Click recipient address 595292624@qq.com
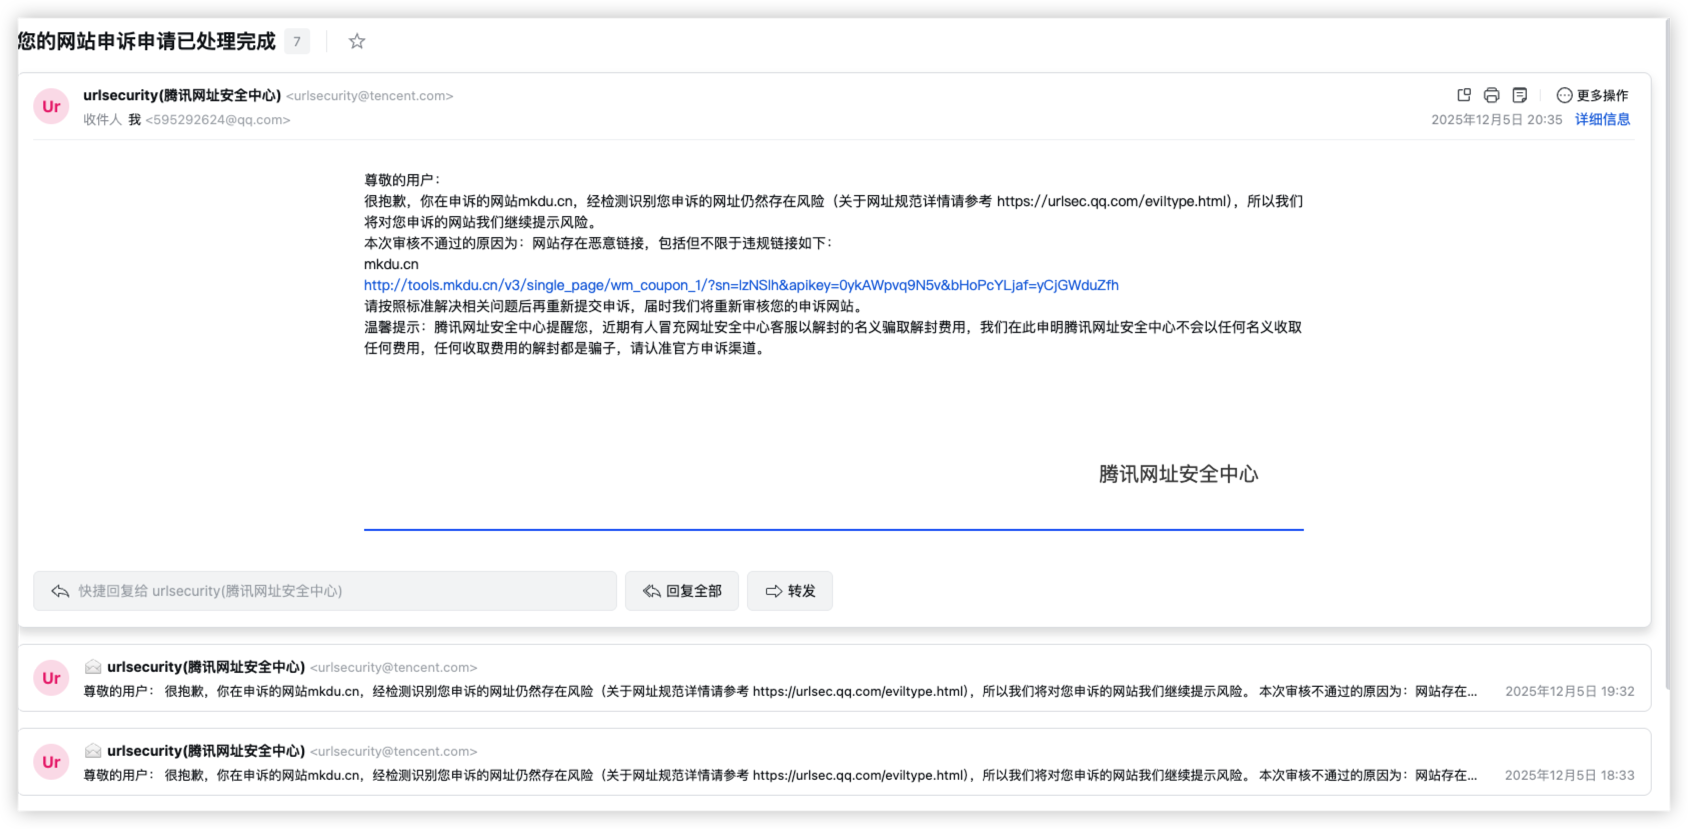The height and width of the screenshot is (829, 1688). [x=218, y=120]
